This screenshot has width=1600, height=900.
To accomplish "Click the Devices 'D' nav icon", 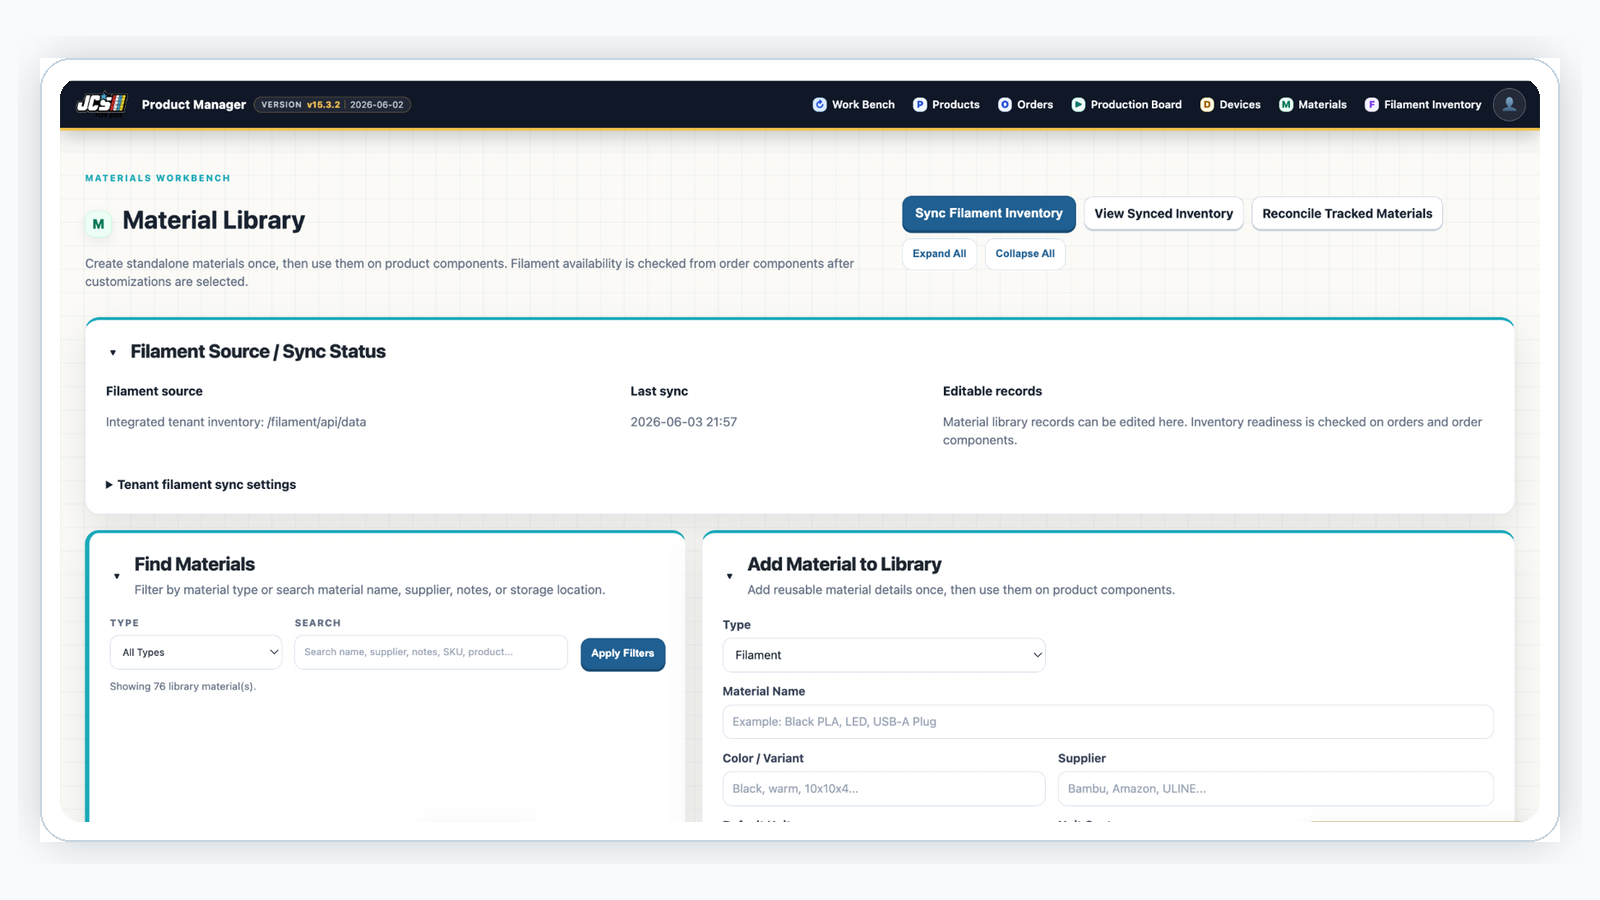I will [1207, 104].
